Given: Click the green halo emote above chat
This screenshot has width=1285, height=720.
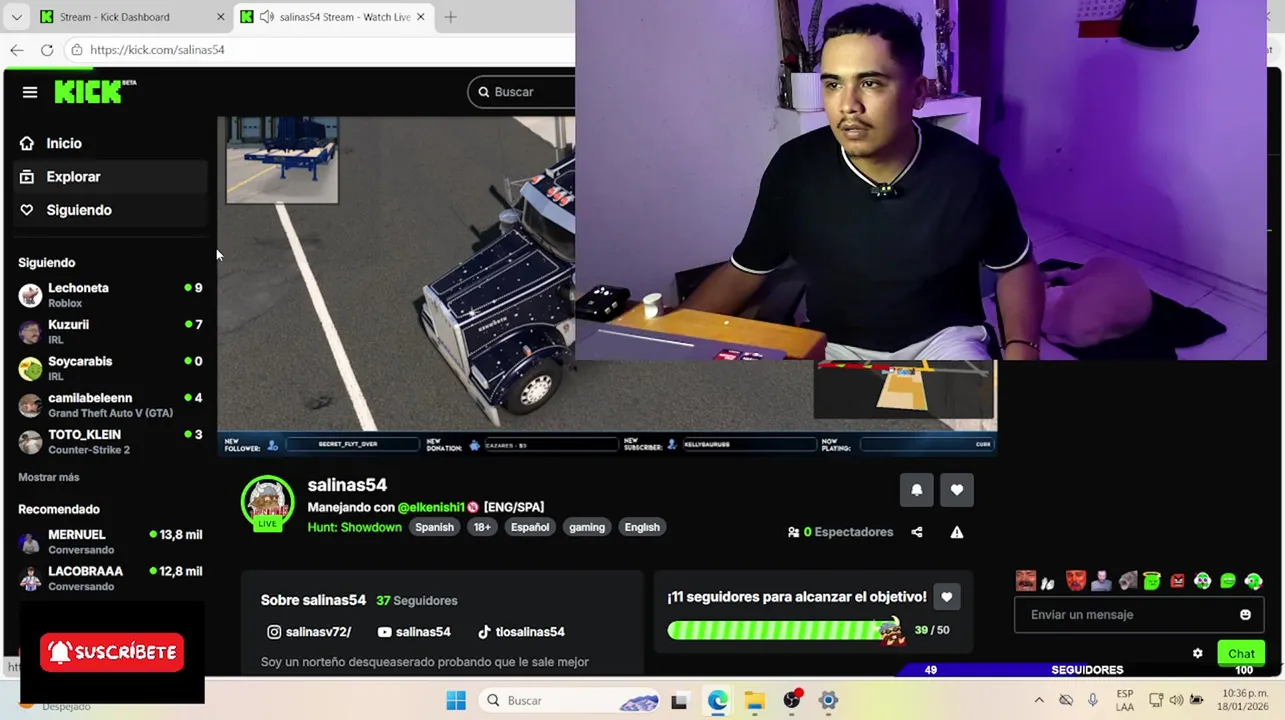Looking at the screenshot, I should coord(1152,581).
